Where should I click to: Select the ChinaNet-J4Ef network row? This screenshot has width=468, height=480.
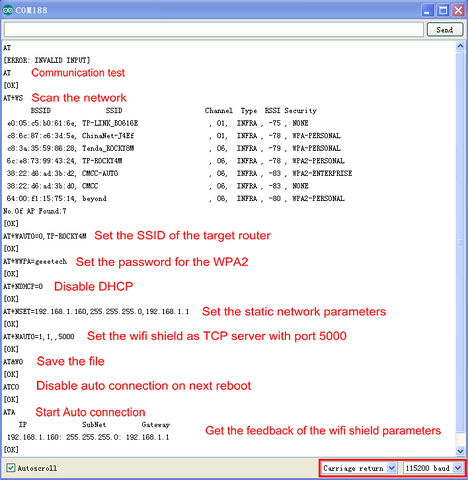pyautogui.click(x=173, y=136)
